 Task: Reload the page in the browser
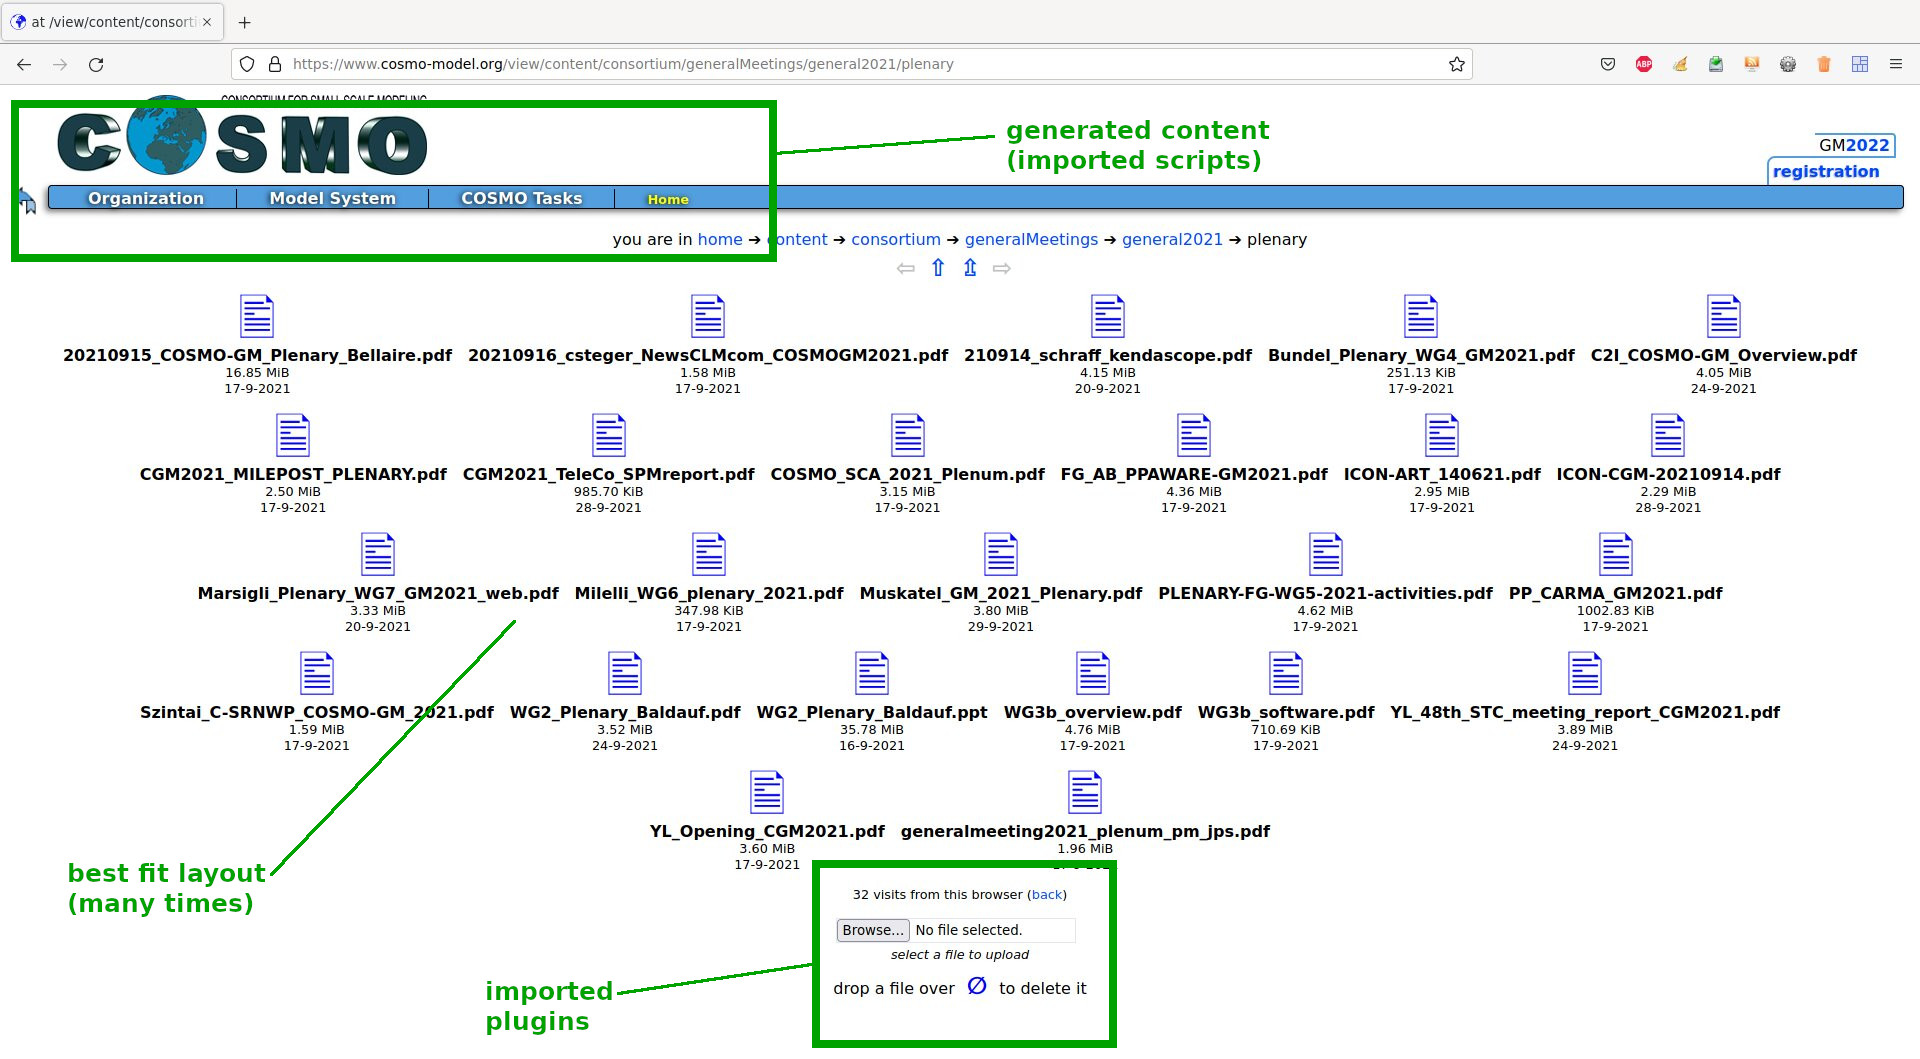(x=96, y=64)
